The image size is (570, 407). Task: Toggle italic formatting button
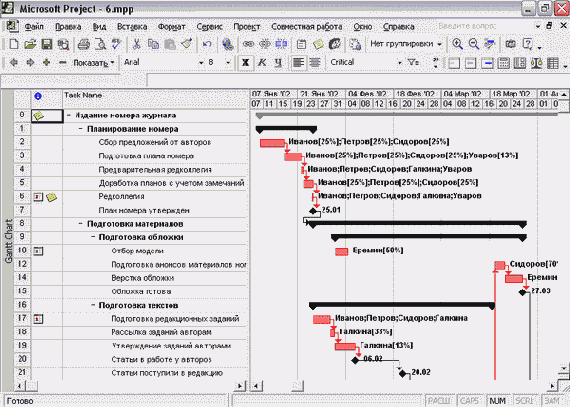261,63
